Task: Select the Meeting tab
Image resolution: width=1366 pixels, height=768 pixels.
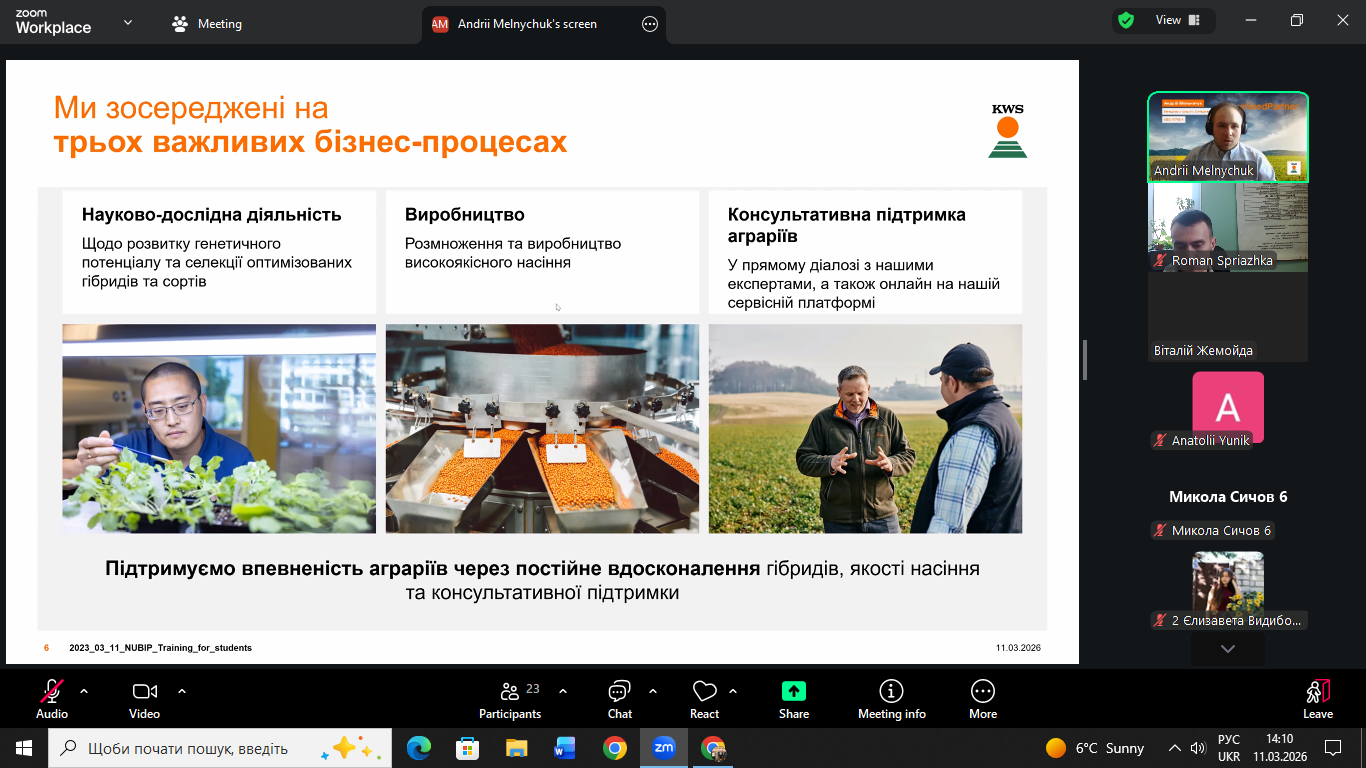Action: 207,24
